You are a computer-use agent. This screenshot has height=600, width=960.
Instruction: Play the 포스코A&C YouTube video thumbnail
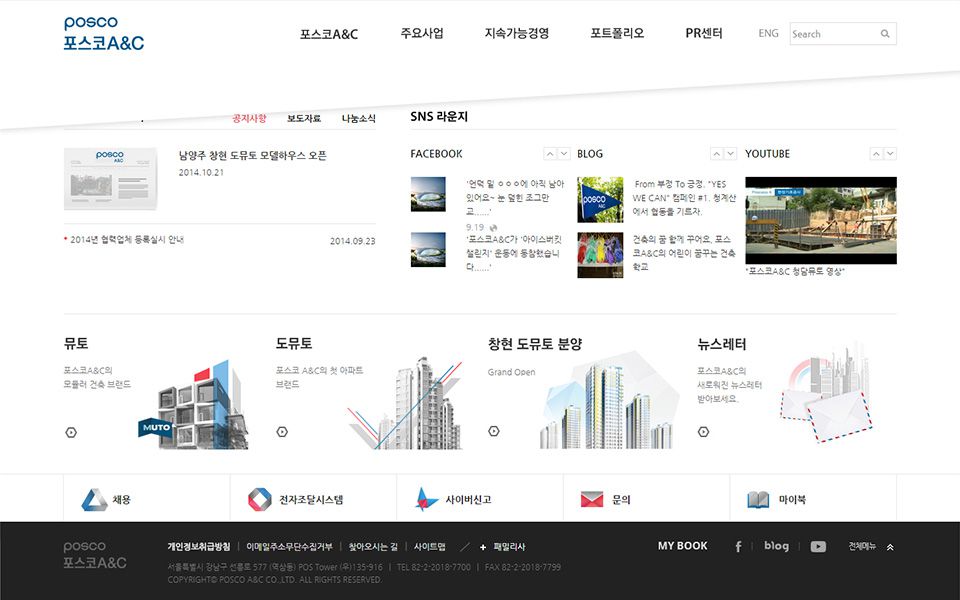coord(820,221)
